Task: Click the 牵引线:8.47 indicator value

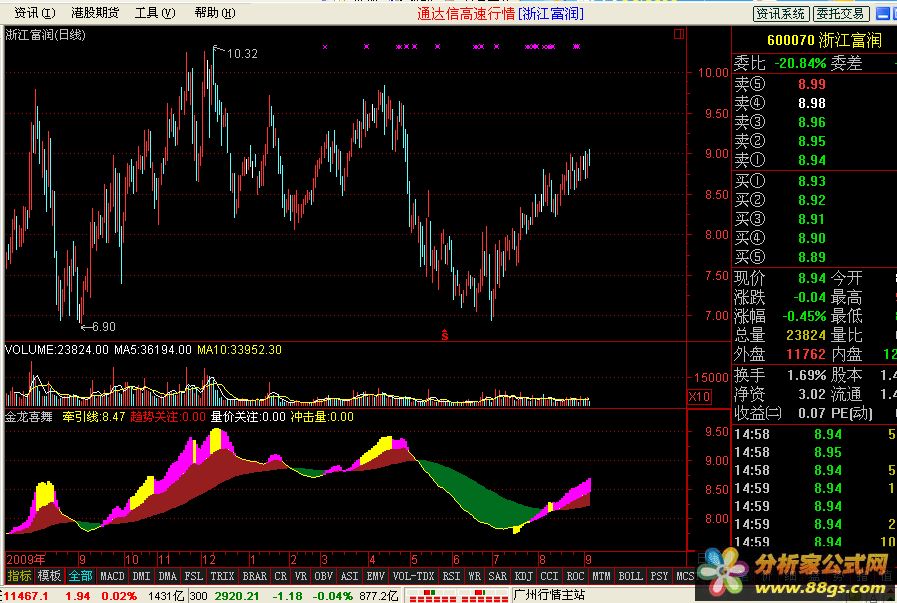Action: pyautogui.click(x=94, y=416)
